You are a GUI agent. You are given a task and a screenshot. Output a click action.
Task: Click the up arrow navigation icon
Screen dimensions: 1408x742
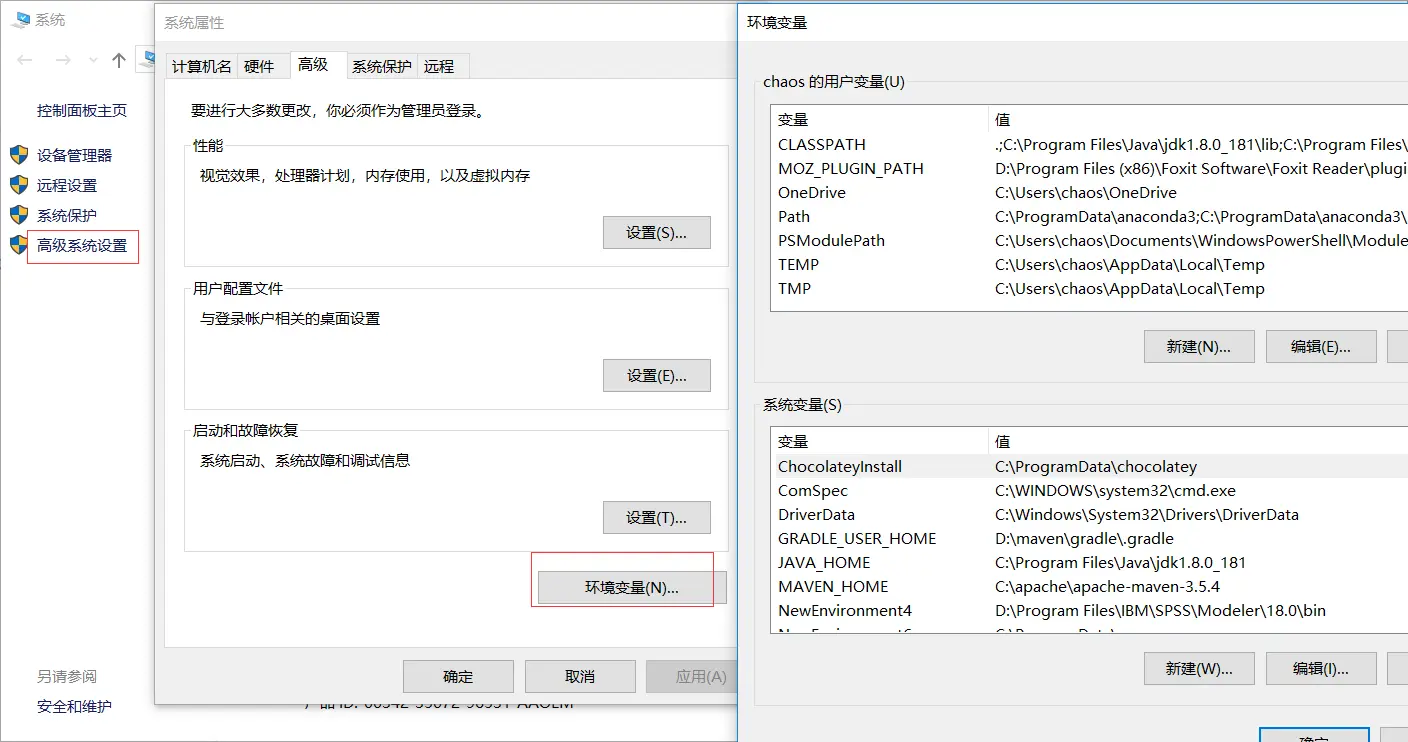(117, 60)
